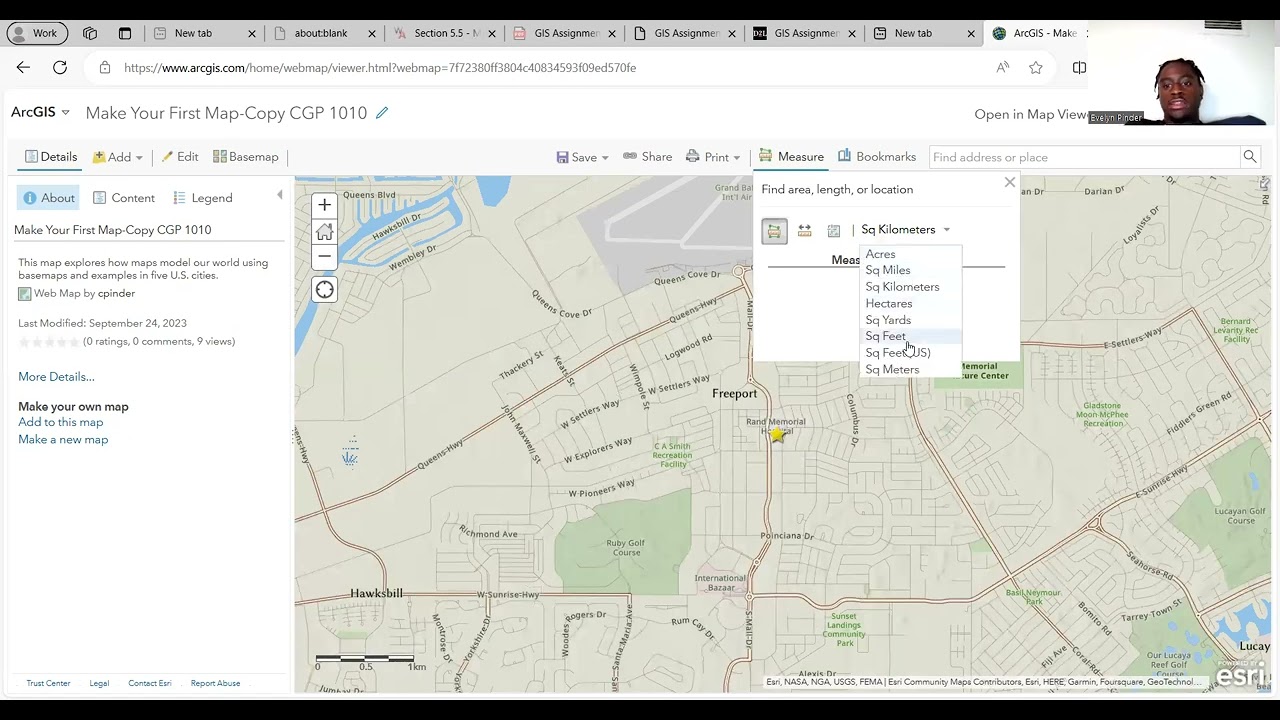Zoom in on the map with plus button

click(324, 206)
